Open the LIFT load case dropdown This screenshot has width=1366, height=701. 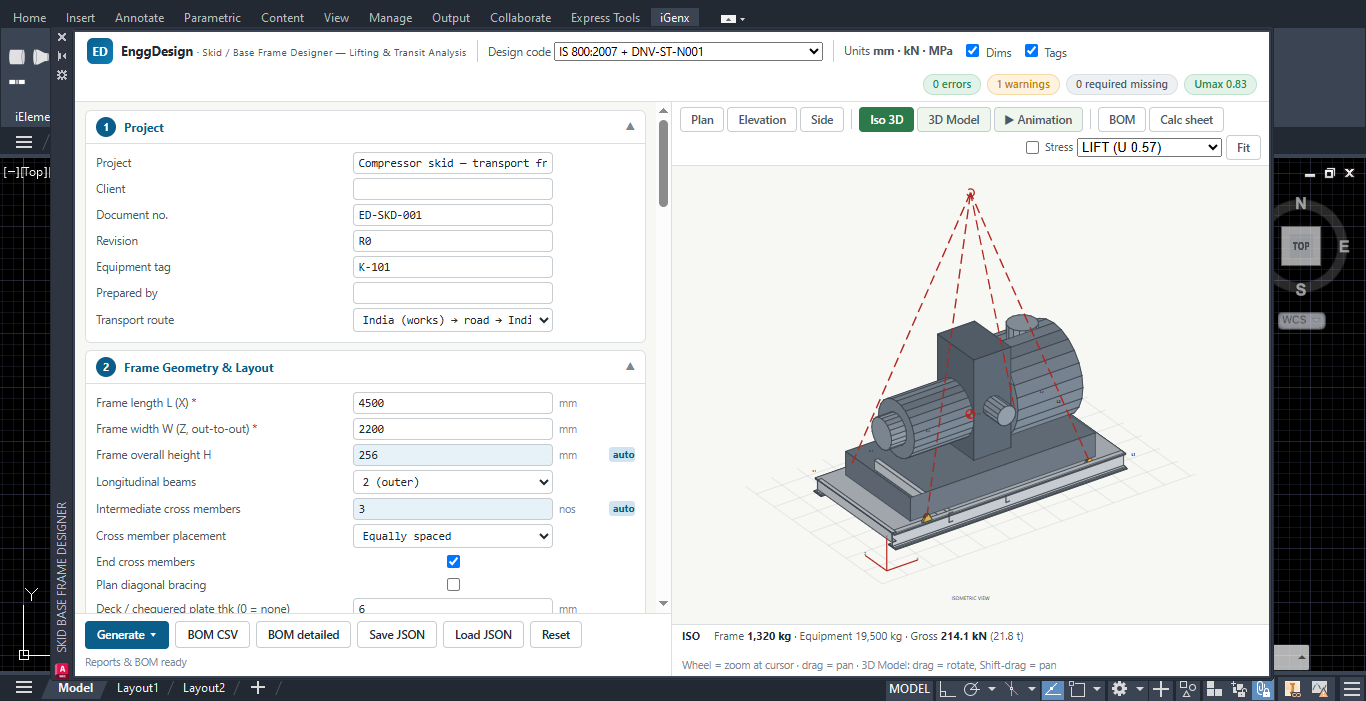(1149, 147)
